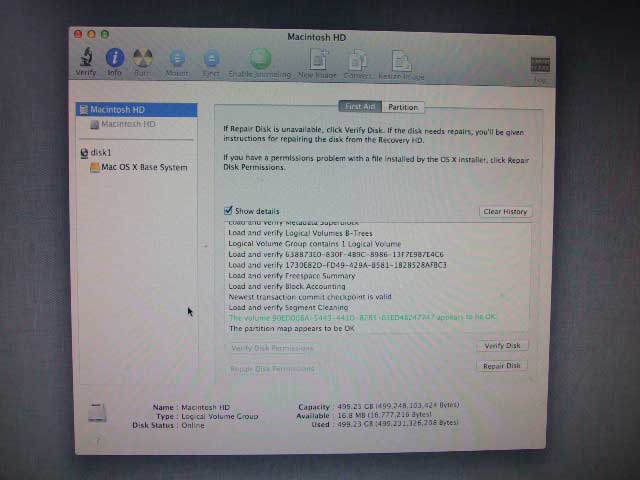
Task: Click 'Load and verify Block Accounting' log line
Action: tap(287, 286)
